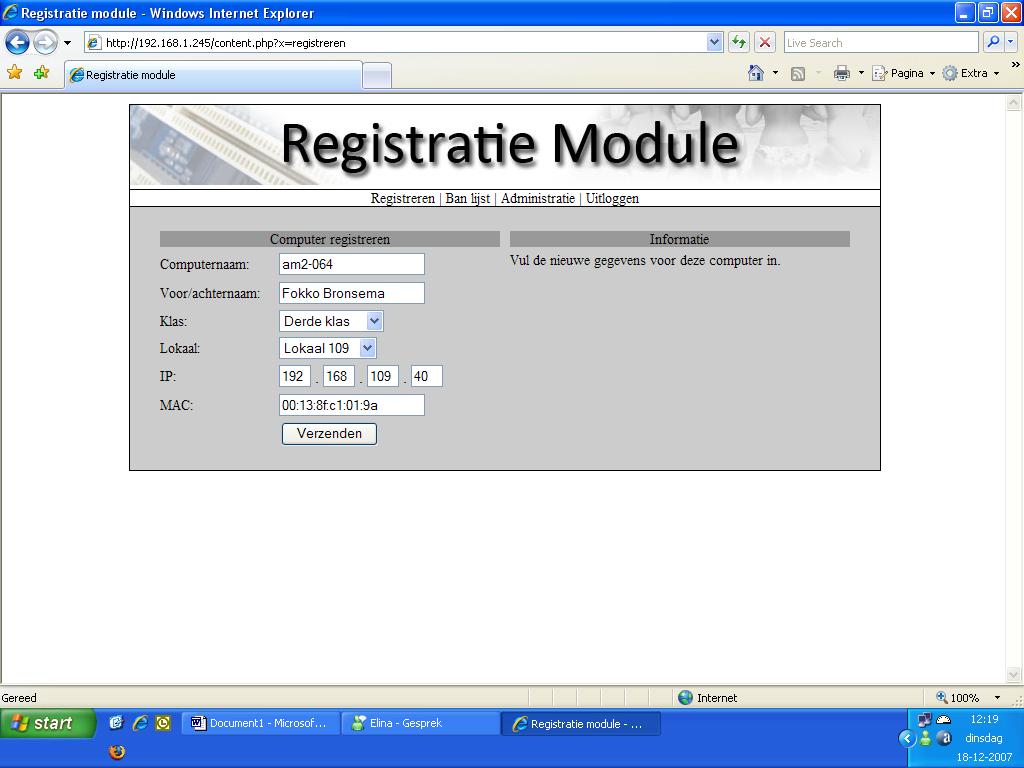This screenshot has height=768, width=1024.
Task: Click the Computernaam input field
Action: [x=351, y=264]
